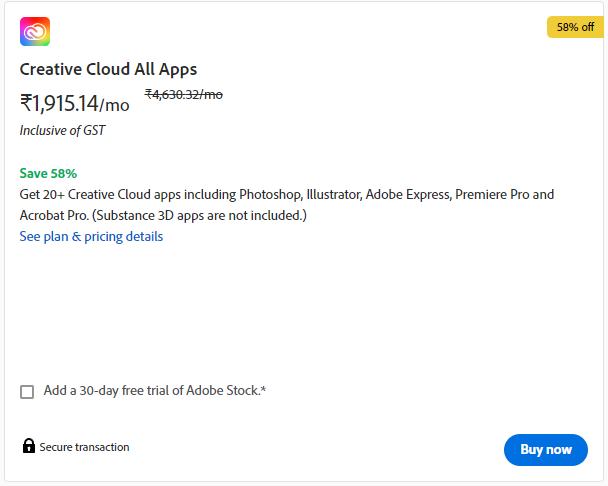Click the word Illustrator in the description
The width and height of the screenshot is (608, 486).
(x=334, y=194)
